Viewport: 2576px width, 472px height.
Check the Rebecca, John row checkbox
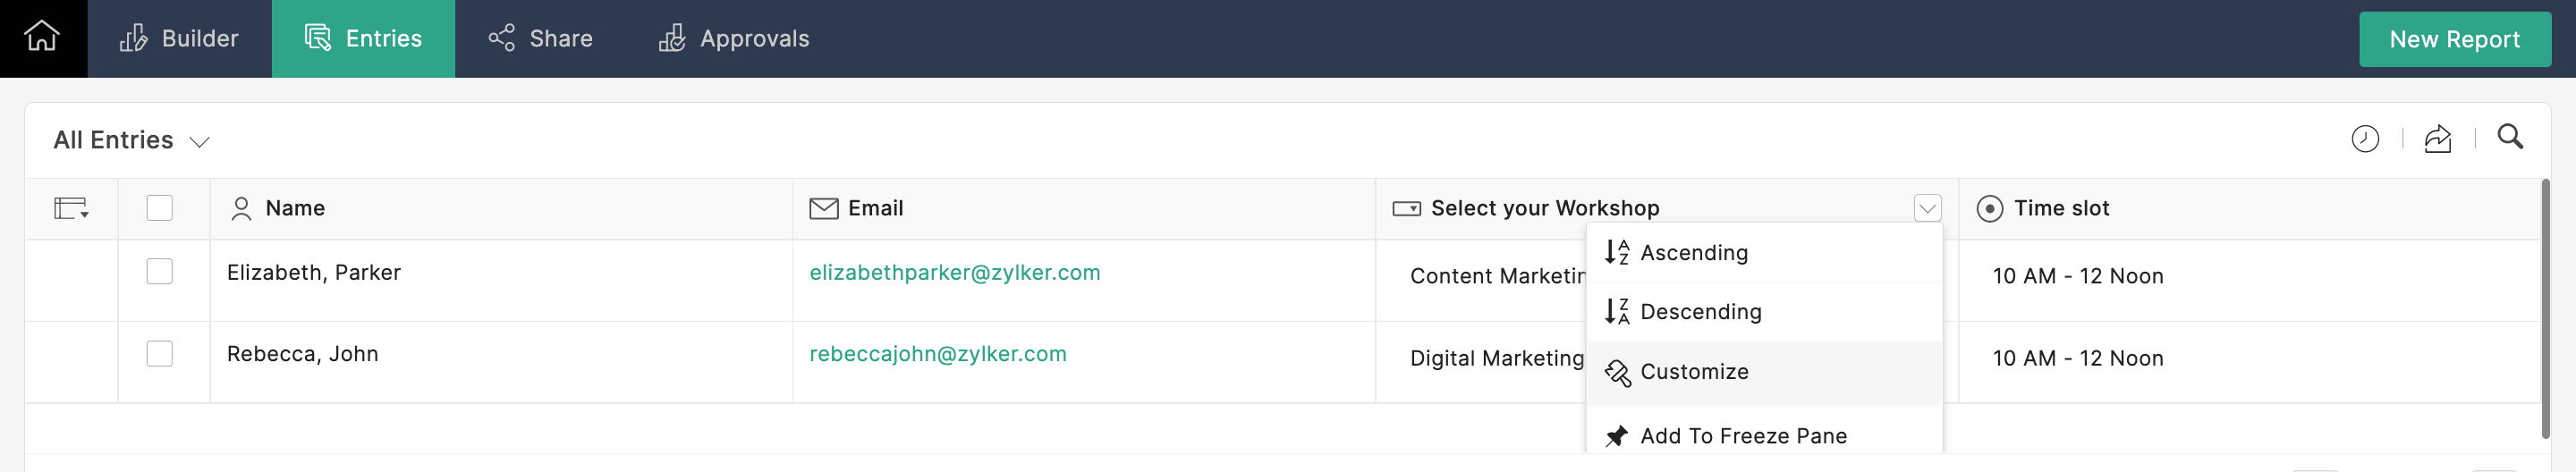click(x=159, y=354)
